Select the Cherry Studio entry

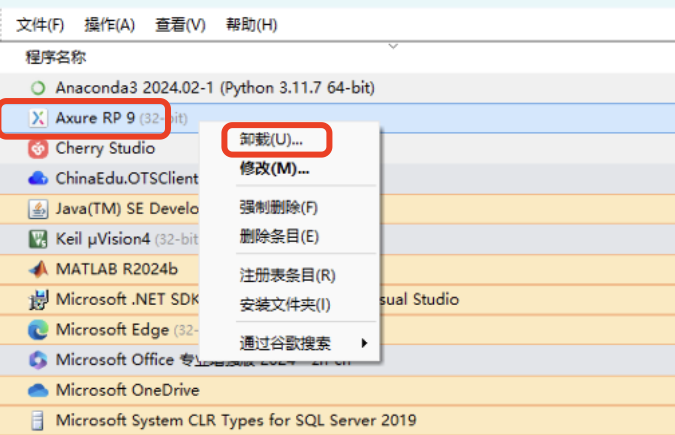click(105, 149)
